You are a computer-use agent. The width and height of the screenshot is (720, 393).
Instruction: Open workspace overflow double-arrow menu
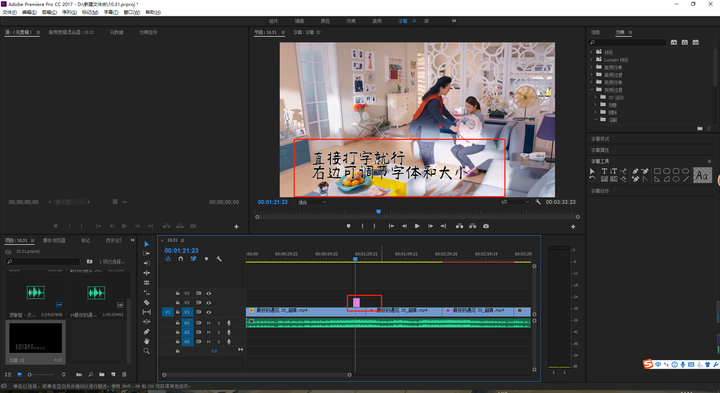pyautogui.click(x=454, y=21)
